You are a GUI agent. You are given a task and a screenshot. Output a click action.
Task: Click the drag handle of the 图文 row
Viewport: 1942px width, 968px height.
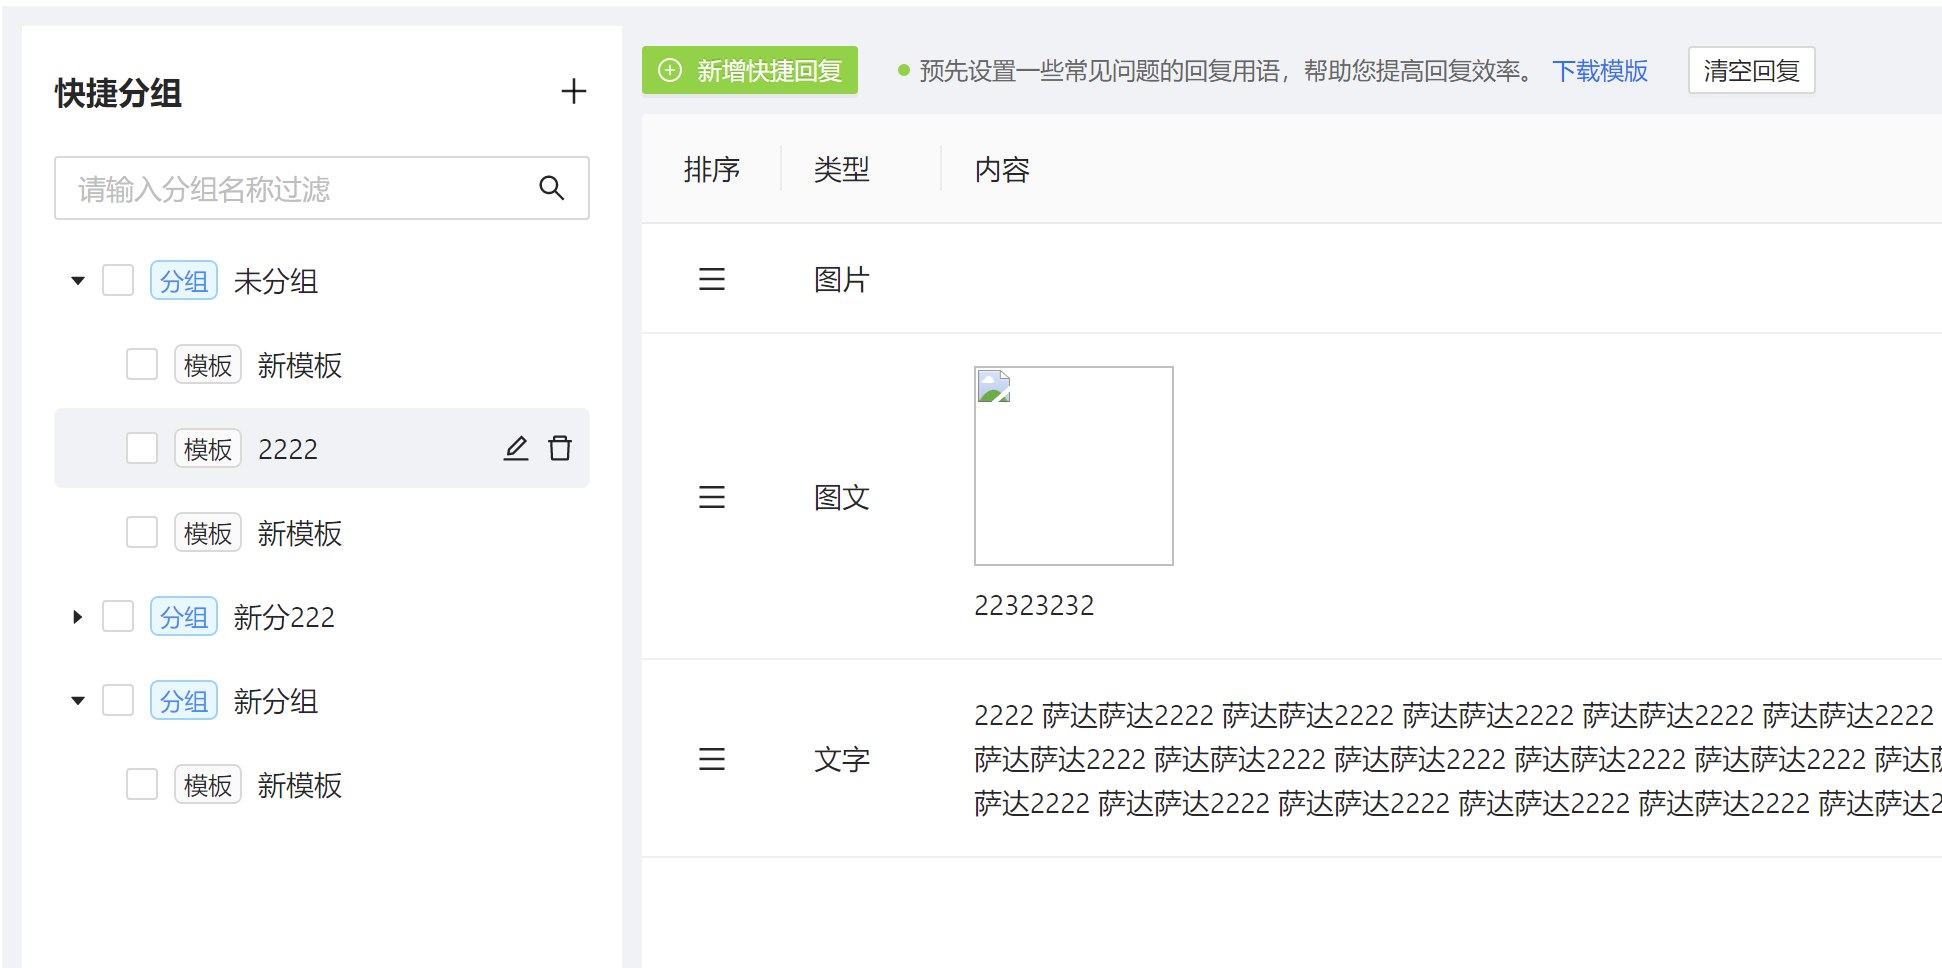tap(711, 497)
